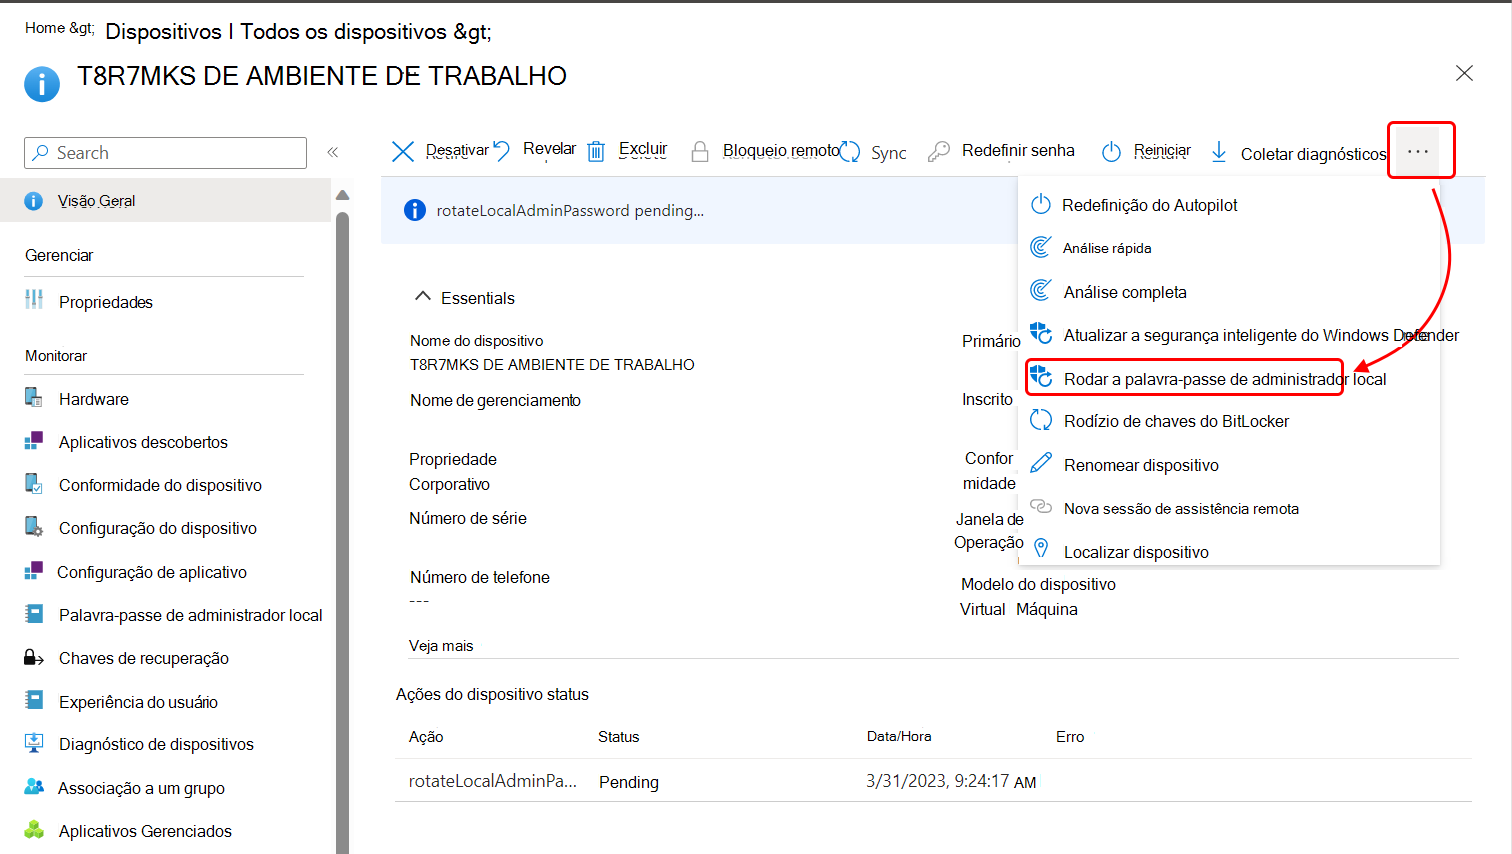Click the Desativar X icon in toolbar
Image resolution: width=1512 pixels, height=854 pixels.
coord(403,151)
